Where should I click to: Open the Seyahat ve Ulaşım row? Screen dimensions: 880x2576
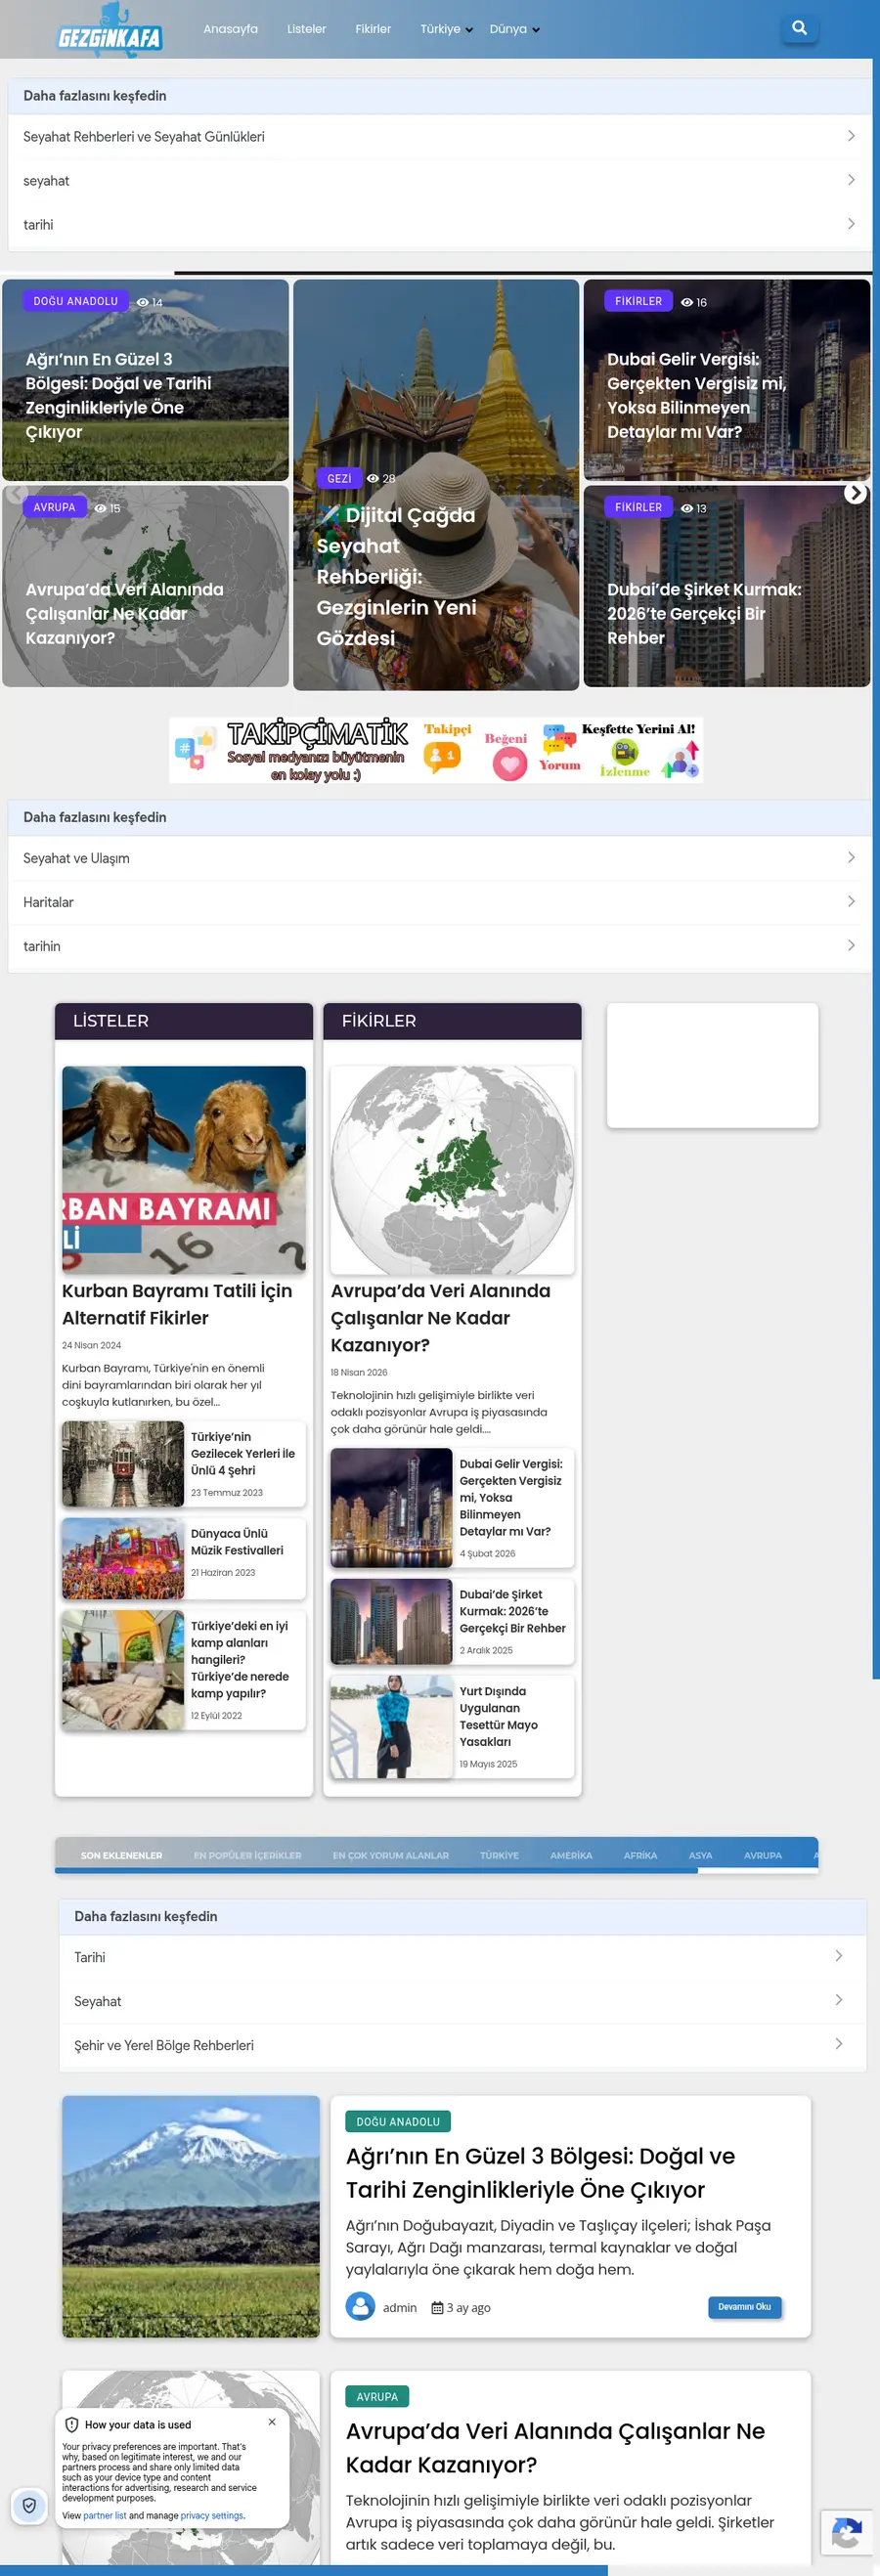(439, 857)
